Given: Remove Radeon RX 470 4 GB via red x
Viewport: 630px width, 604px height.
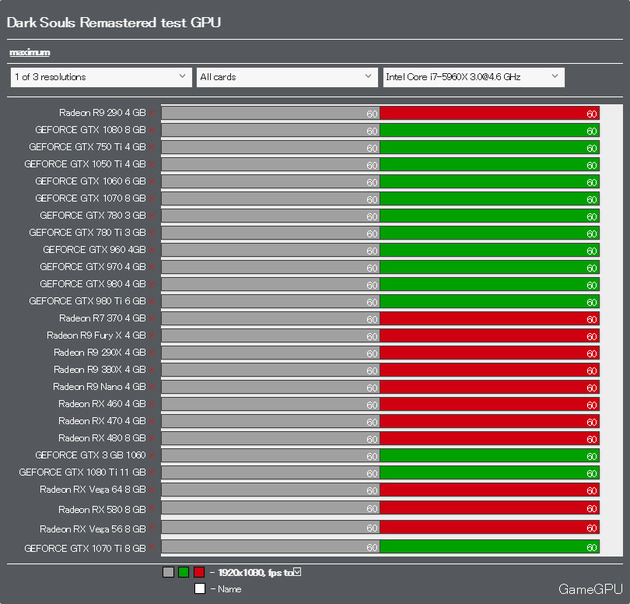Looking at the screenshot, I should pos(152,422).
